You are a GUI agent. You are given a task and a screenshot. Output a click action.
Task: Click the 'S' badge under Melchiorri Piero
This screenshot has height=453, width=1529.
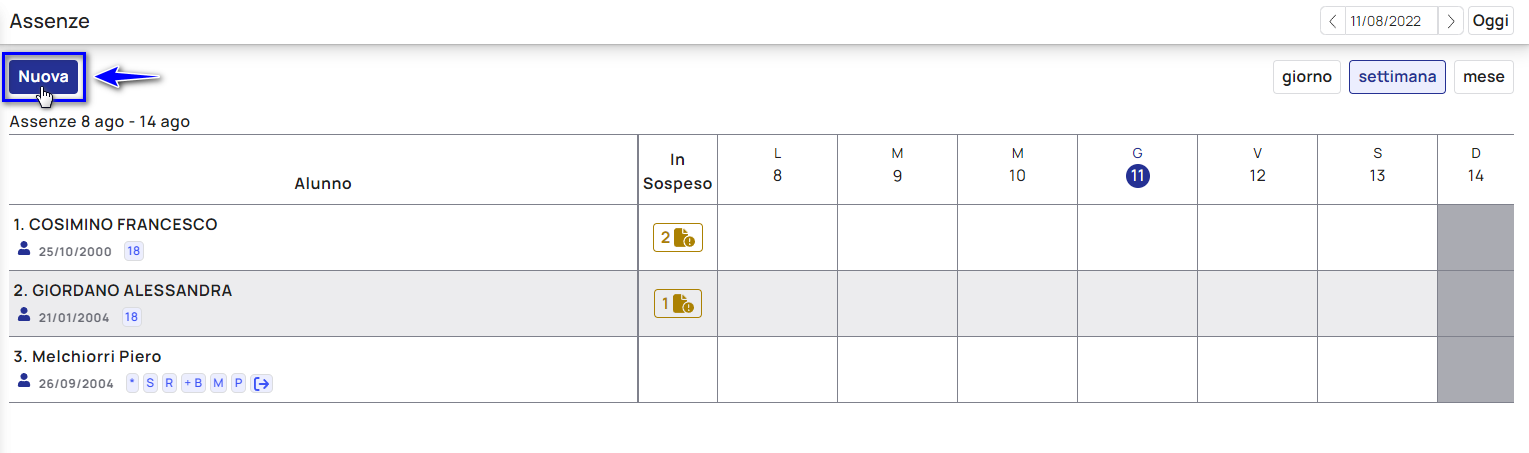pos(150,383)
